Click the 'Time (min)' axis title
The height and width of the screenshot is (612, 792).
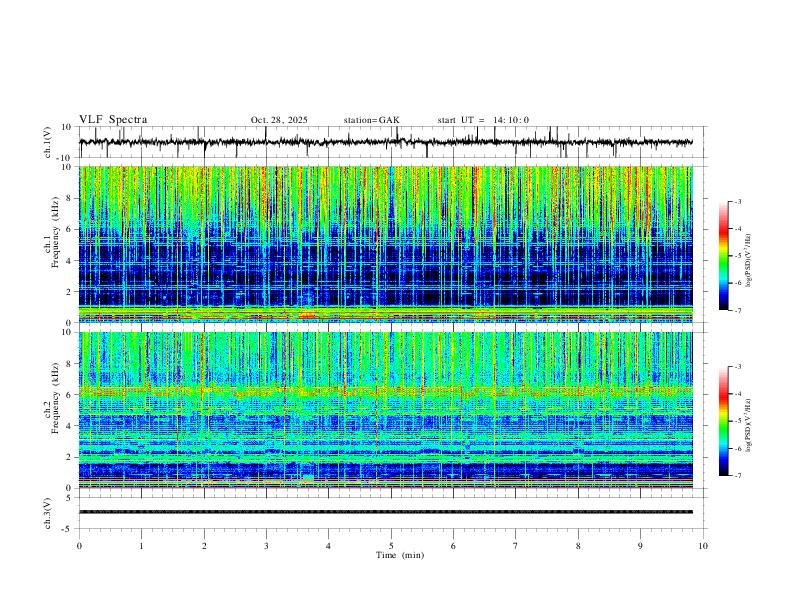[400, 555]
